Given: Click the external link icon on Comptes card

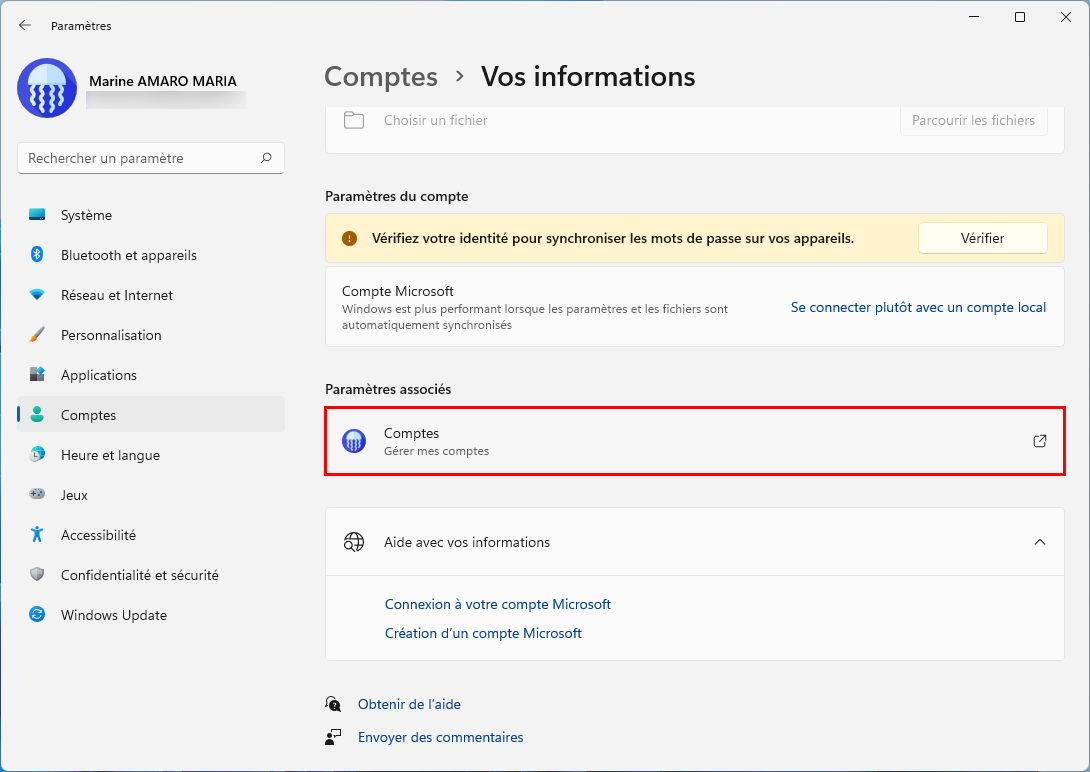Looking at the screenshot, I should pos(1039,441).
